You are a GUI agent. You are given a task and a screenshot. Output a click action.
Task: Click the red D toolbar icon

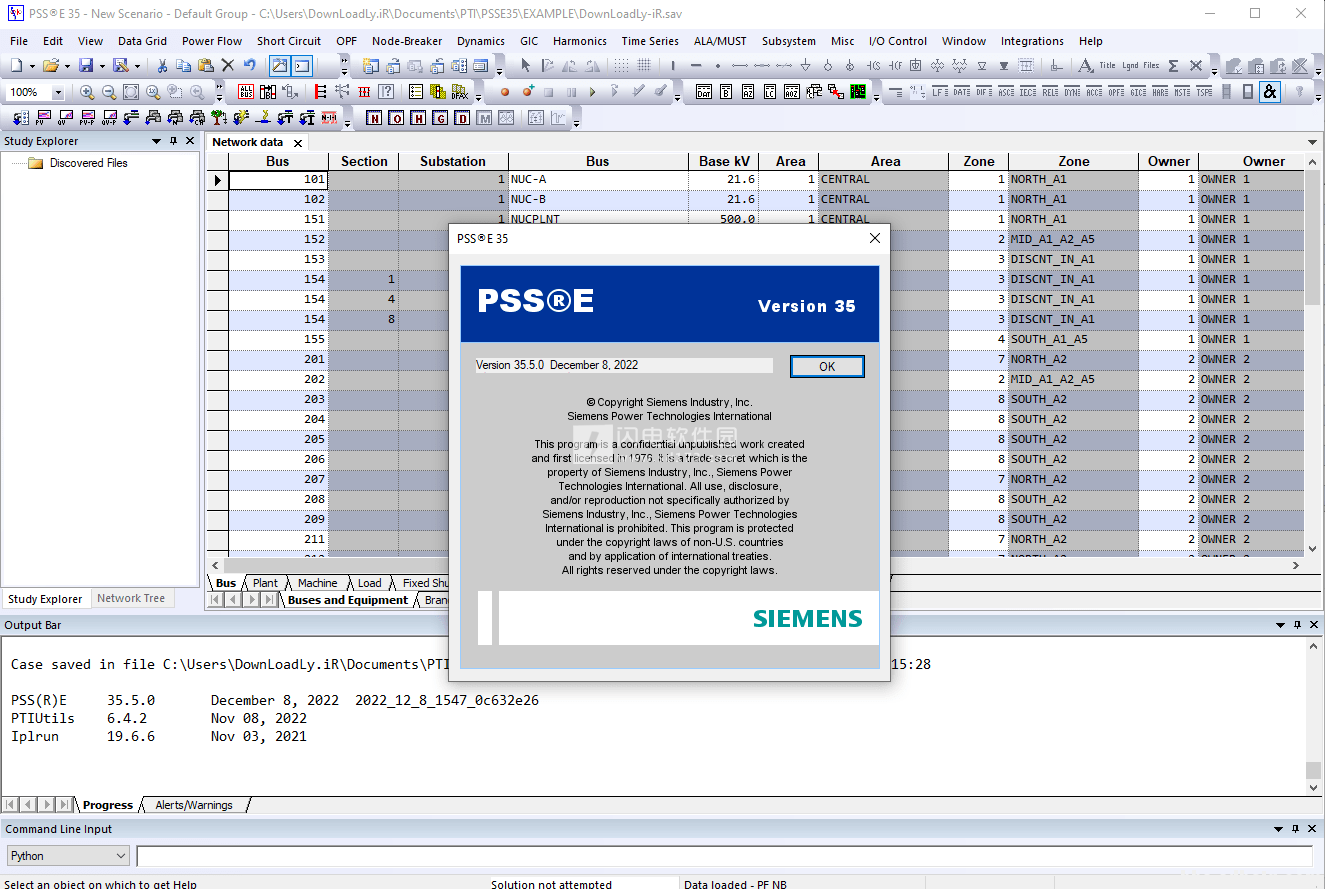point(462,118)
